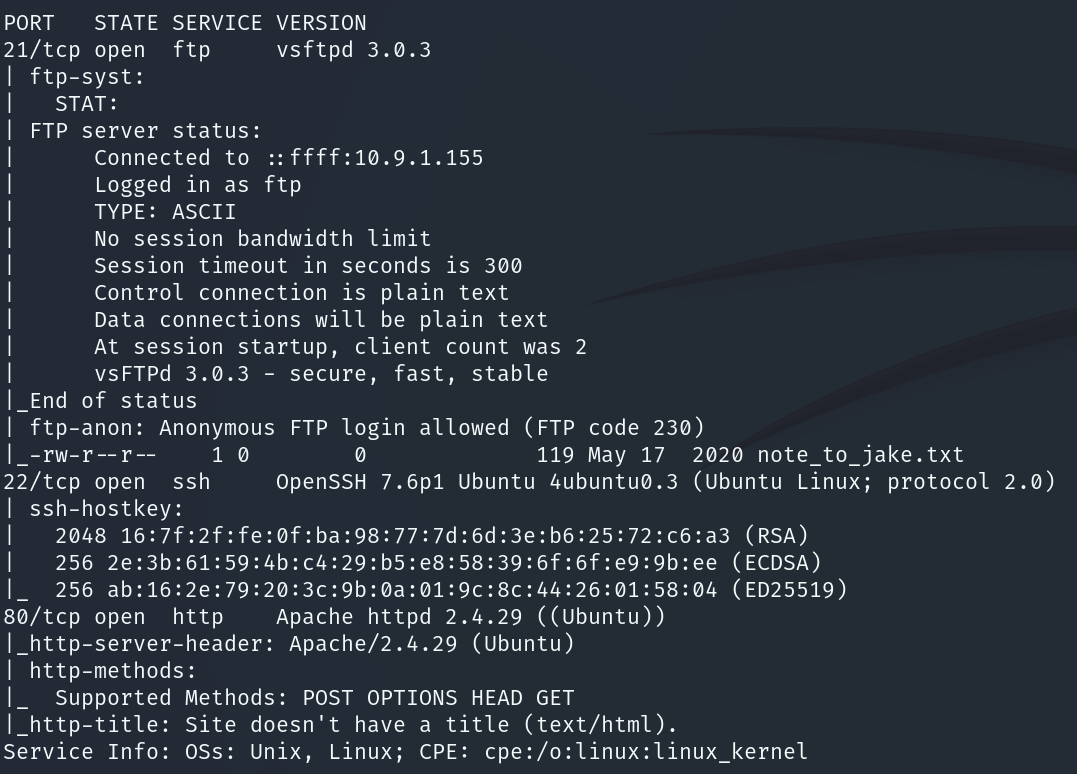Click the Logged in as ftp line

[x=197, y=185]
